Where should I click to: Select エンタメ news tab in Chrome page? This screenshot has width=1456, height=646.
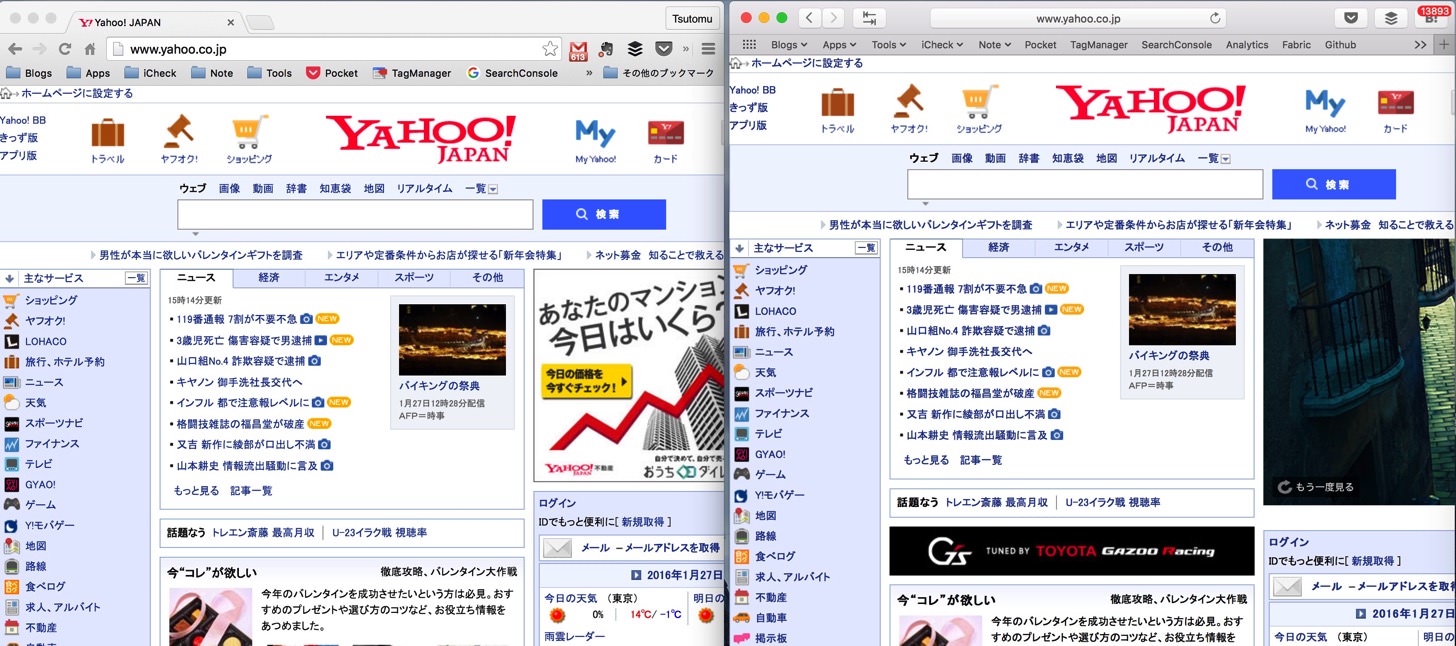point(341,278)
